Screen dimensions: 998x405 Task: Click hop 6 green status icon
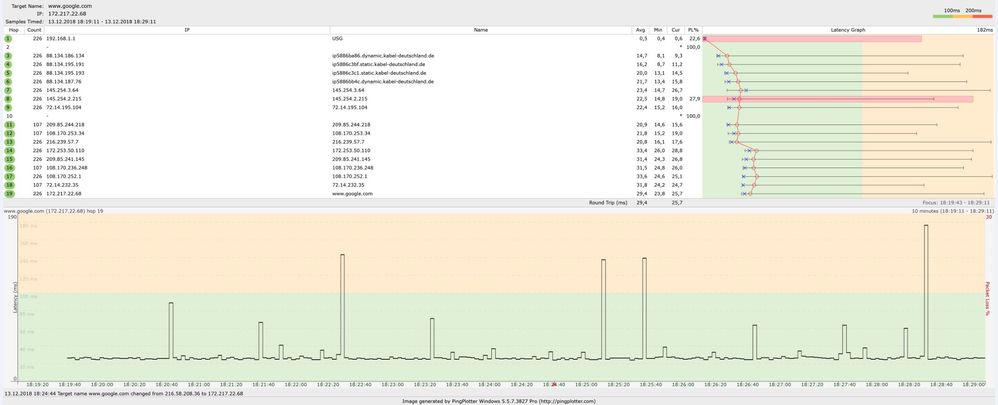[8, 82]
